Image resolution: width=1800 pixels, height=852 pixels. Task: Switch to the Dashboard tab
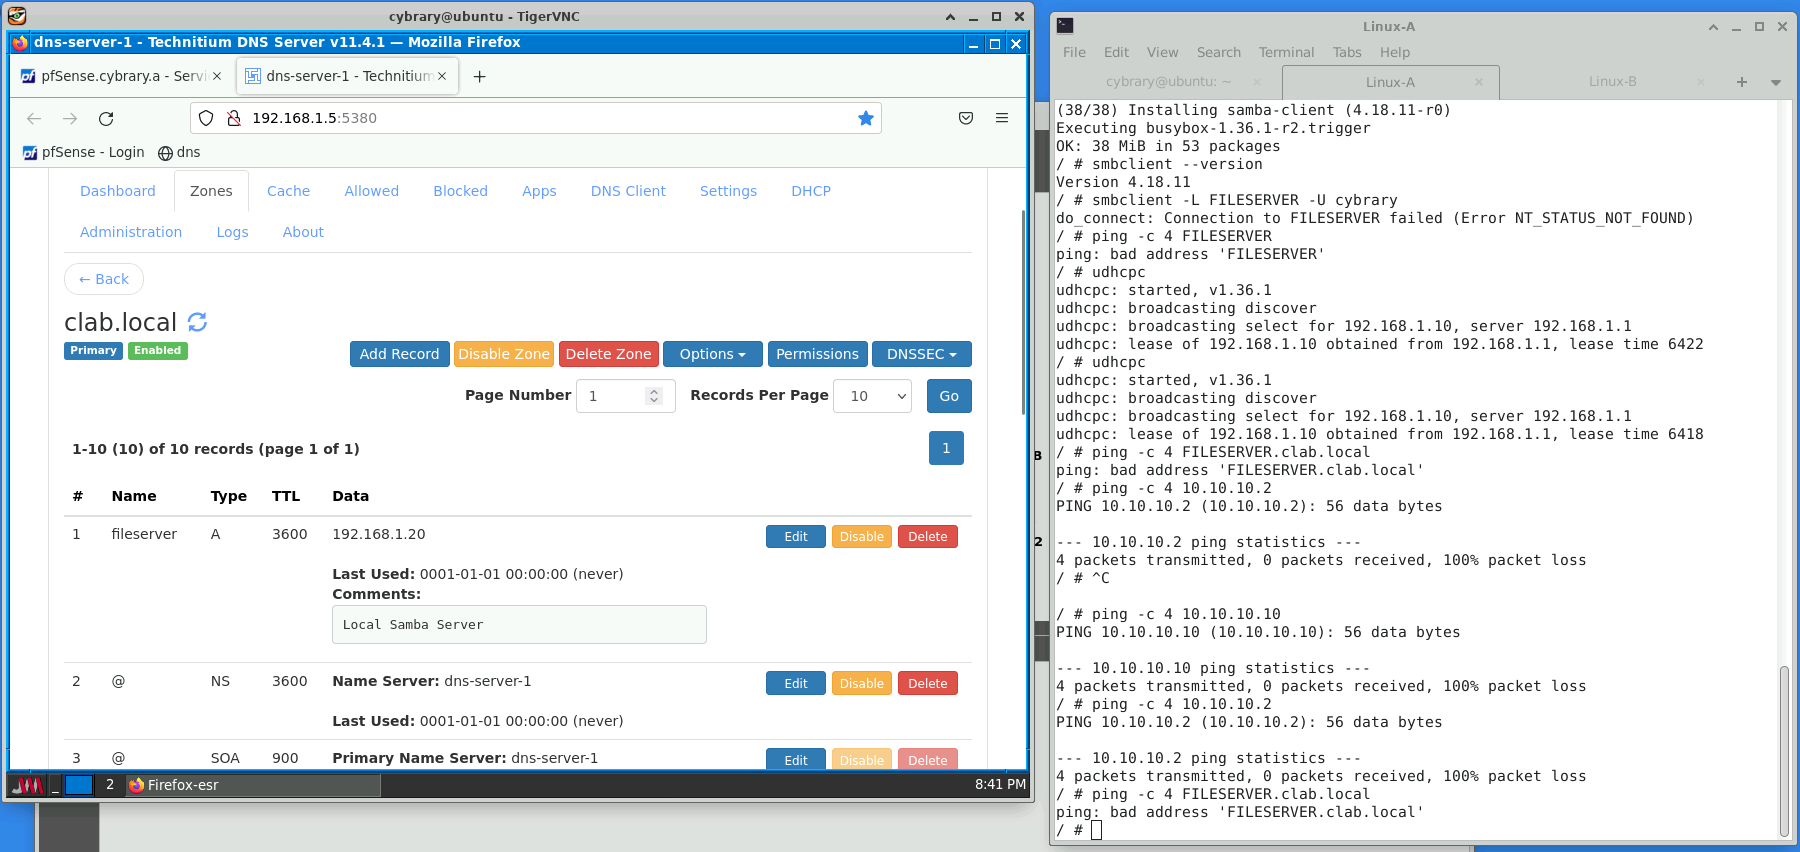pyautogui.click(x=118, y=191)
